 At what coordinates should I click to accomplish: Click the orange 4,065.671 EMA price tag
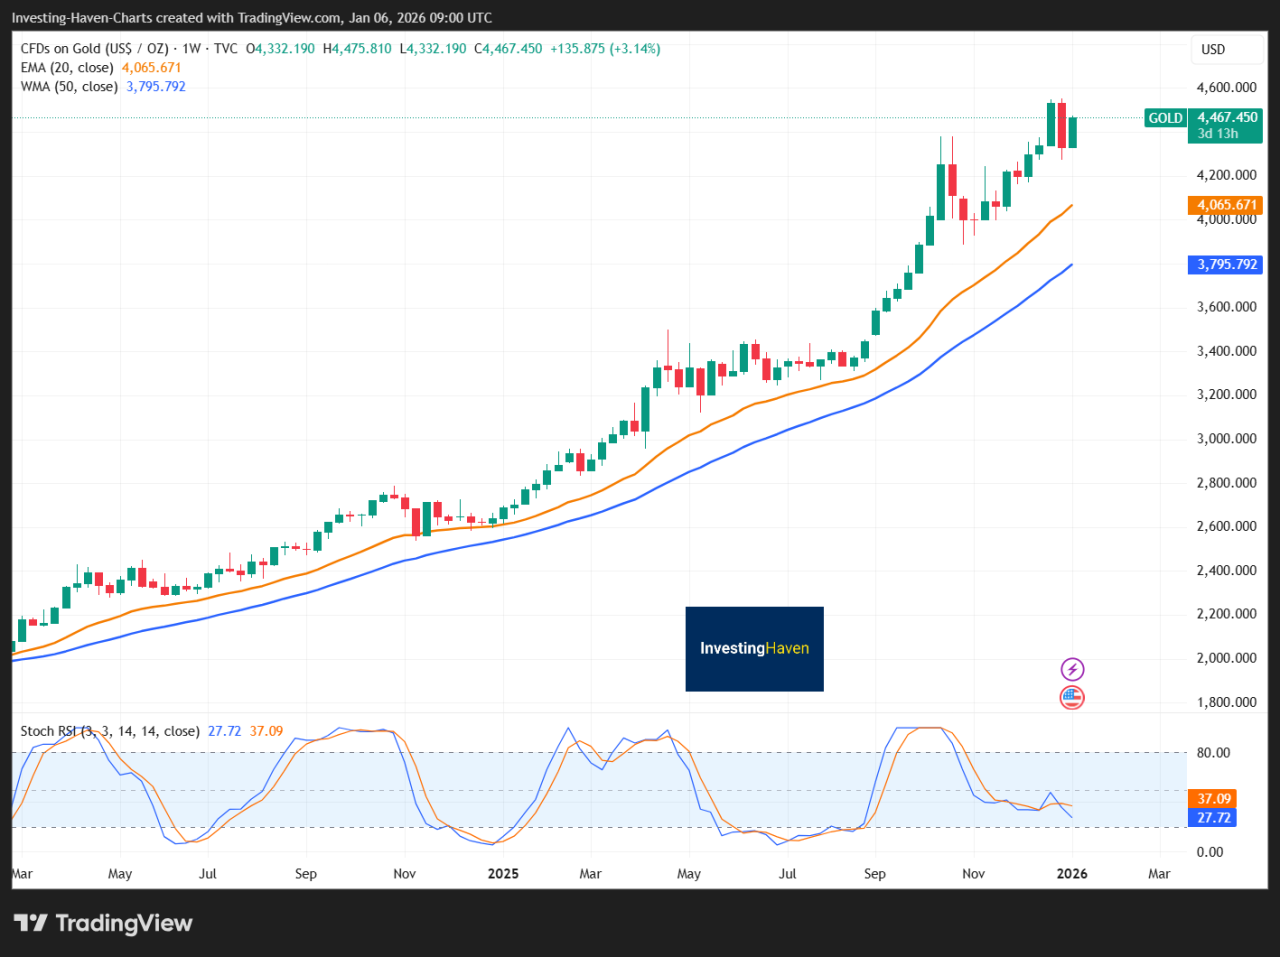(1226, 205)
